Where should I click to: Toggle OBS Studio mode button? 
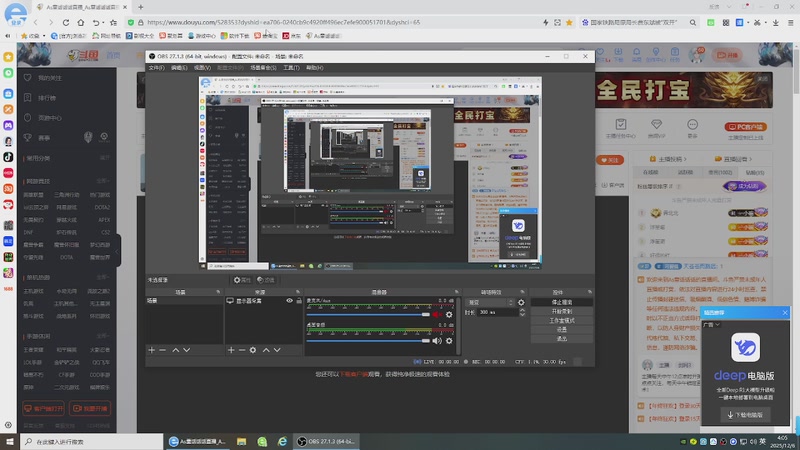(x=561, y=320)
